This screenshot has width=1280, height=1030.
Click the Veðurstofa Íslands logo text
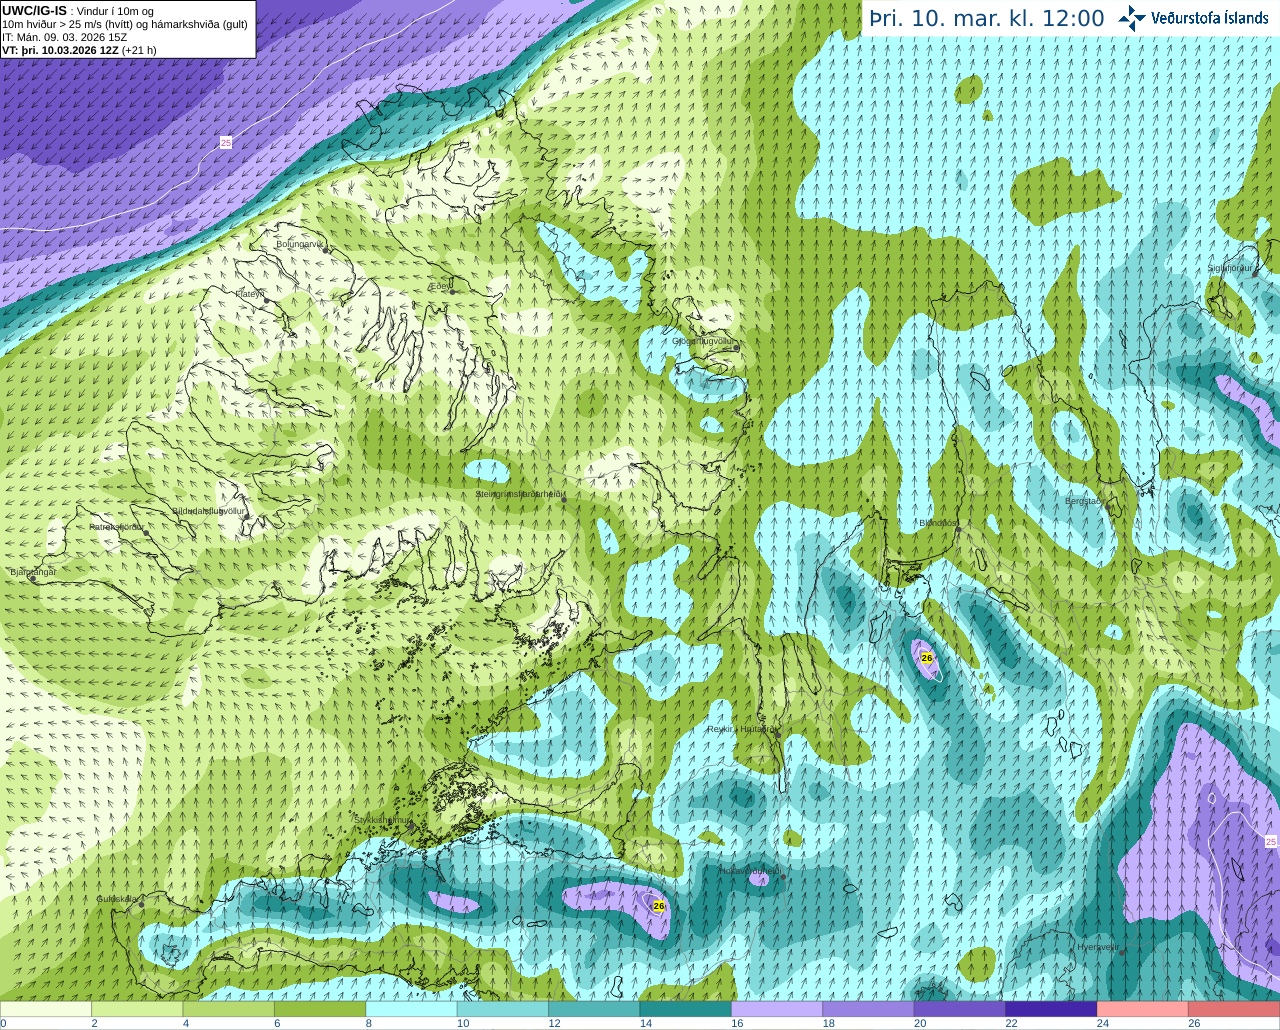pyautogui.click(x=1209, y=18)
